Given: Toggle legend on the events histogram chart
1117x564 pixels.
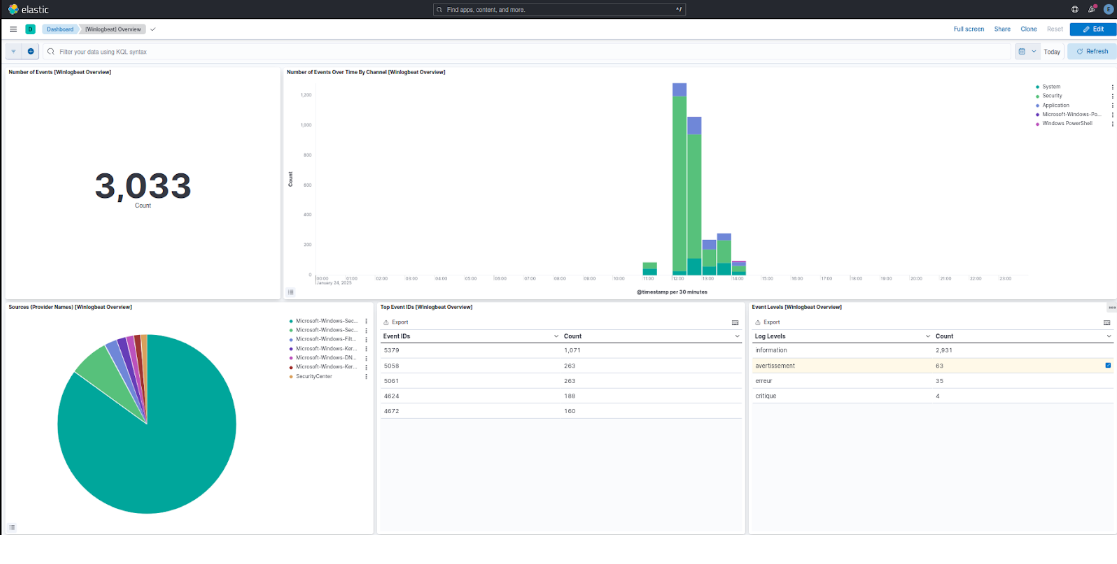Looking at the screenshot, I should 291,292.
